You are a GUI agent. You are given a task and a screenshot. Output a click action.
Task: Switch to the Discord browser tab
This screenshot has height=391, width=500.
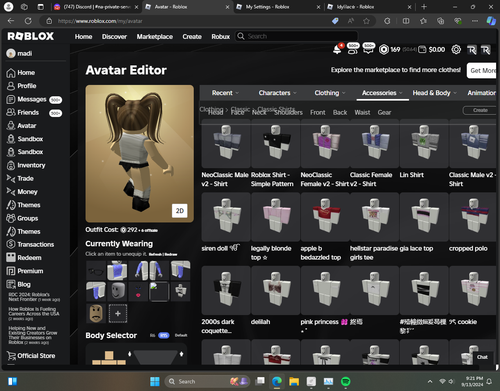tap(97, 7)
